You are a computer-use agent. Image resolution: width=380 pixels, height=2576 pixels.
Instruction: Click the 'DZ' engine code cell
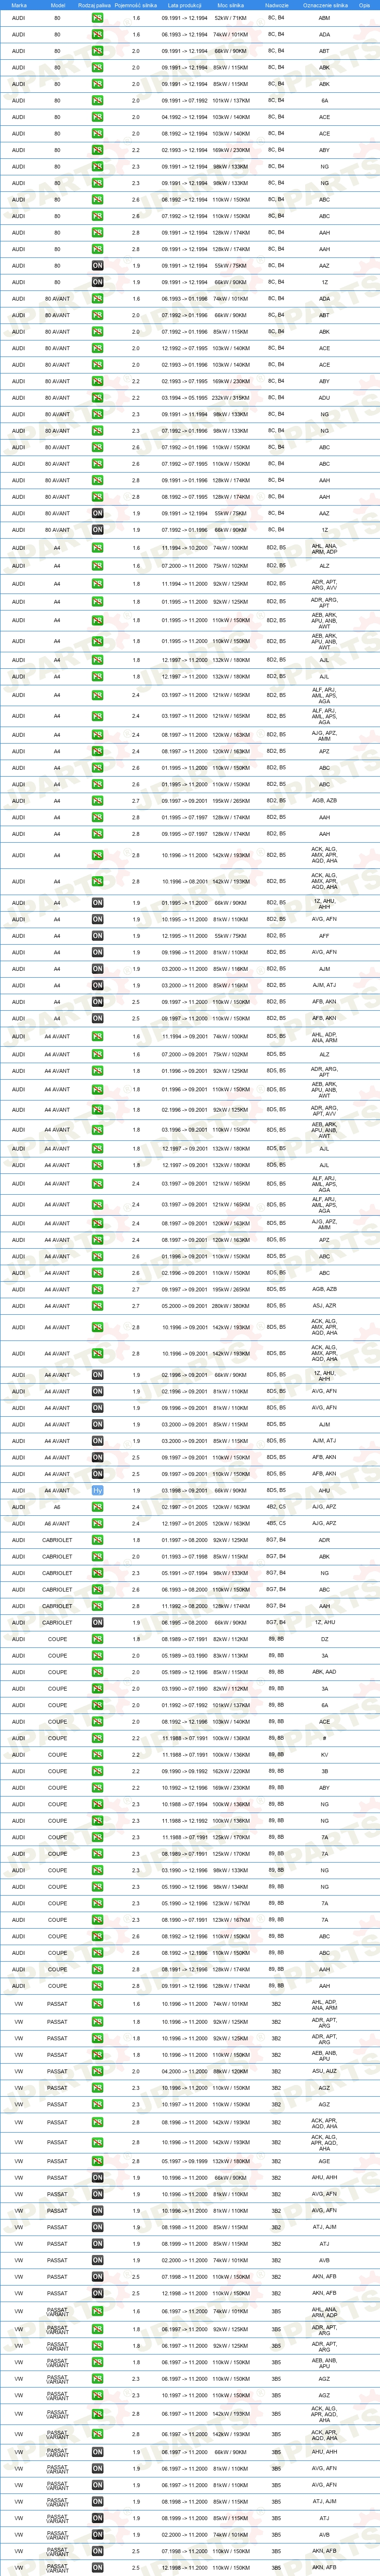coord(324,1639)
